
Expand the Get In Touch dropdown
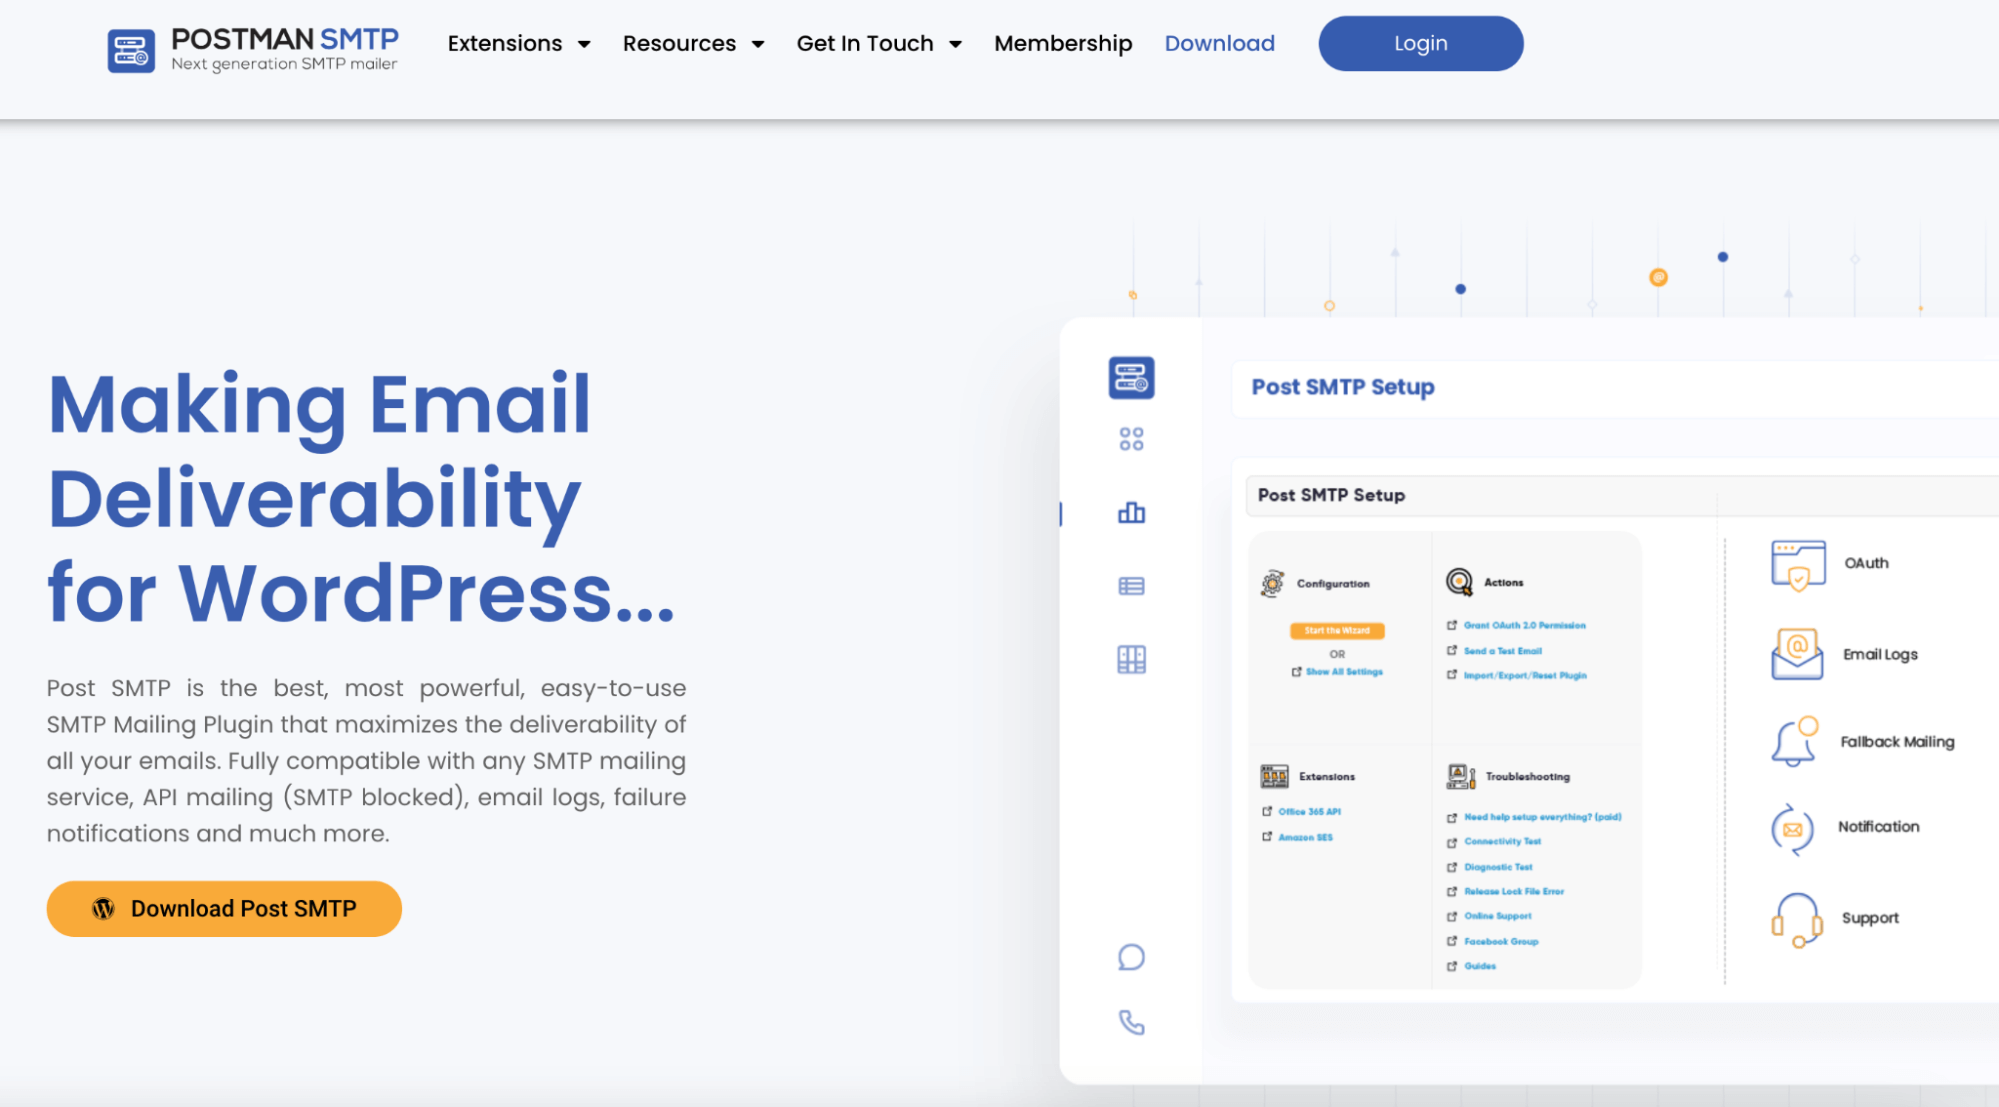(x=879, y=44)
